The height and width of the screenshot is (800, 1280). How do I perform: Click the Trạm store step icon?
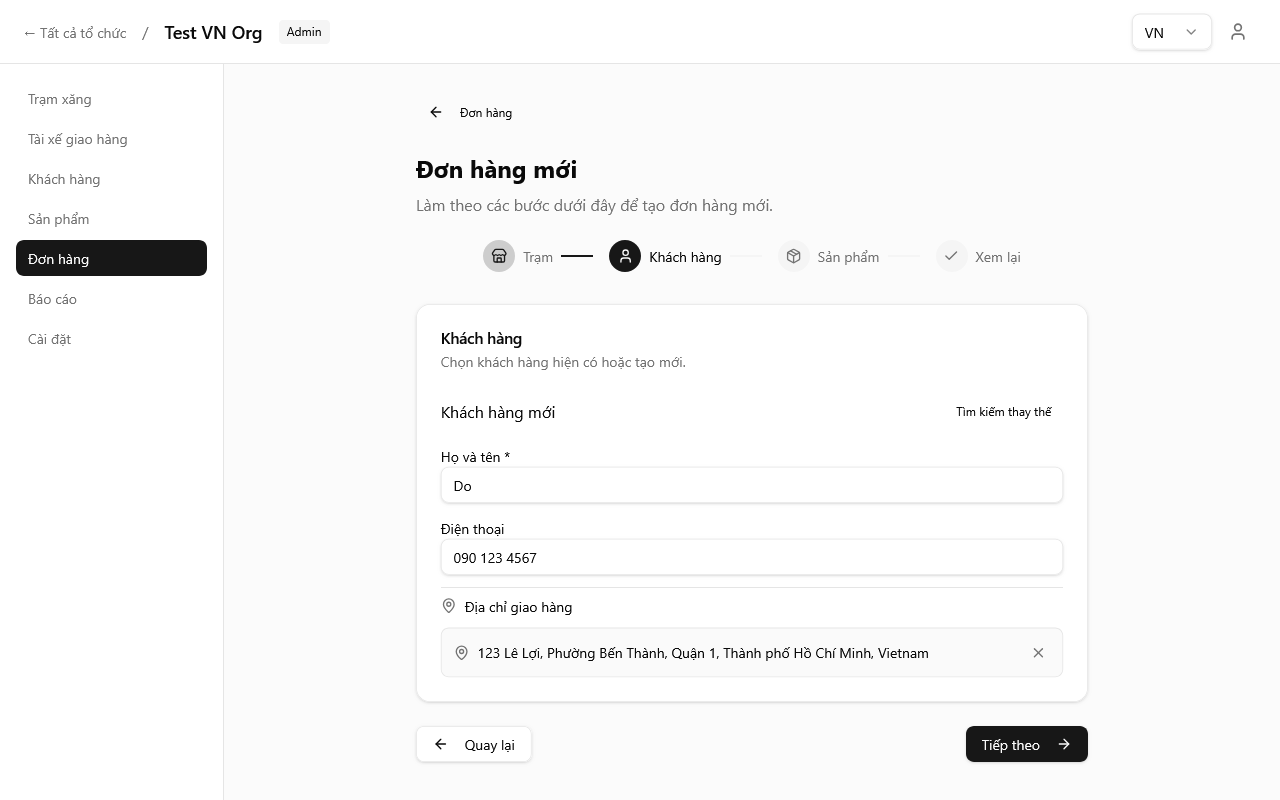click(499, 257)
